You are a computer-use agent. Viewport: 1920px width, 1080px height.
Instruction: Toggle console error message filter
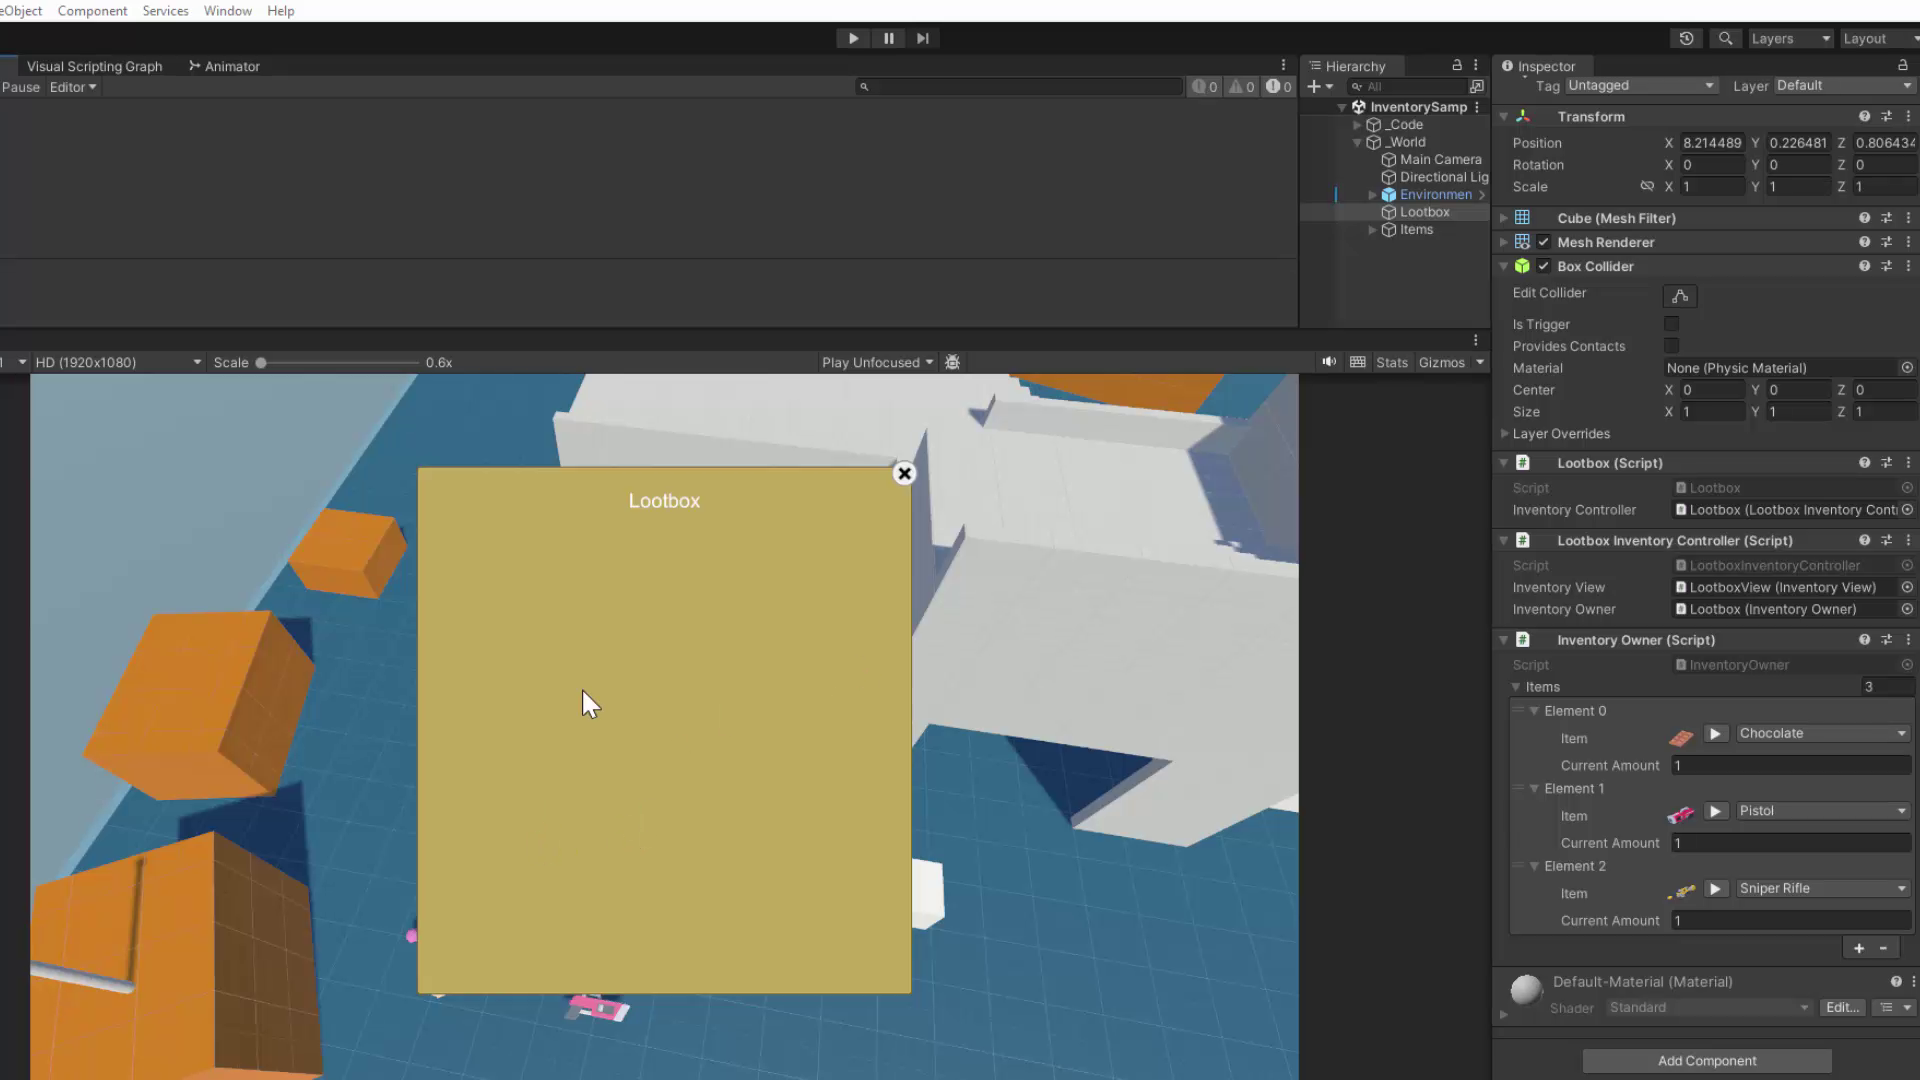[1279, 87]
